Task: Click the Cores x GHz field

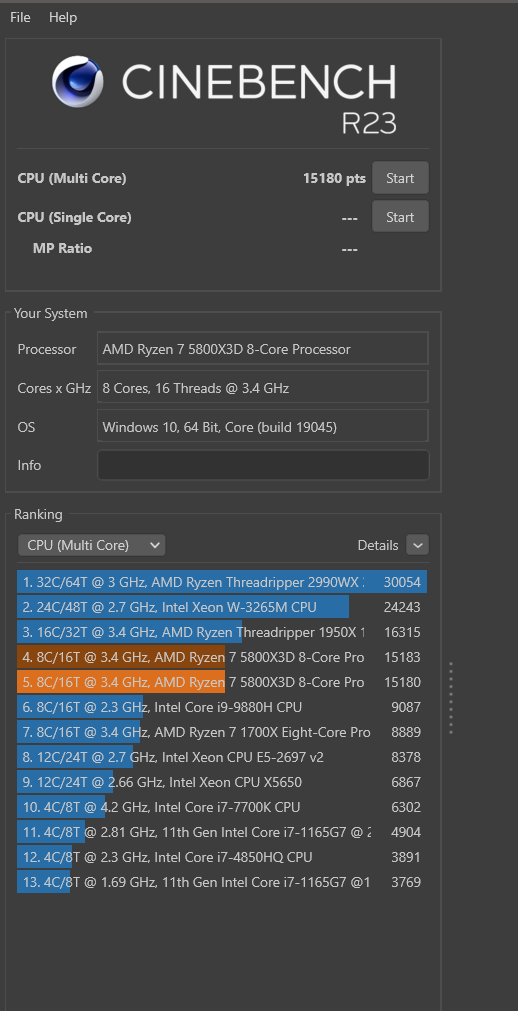Action: [x=263, y=388]
